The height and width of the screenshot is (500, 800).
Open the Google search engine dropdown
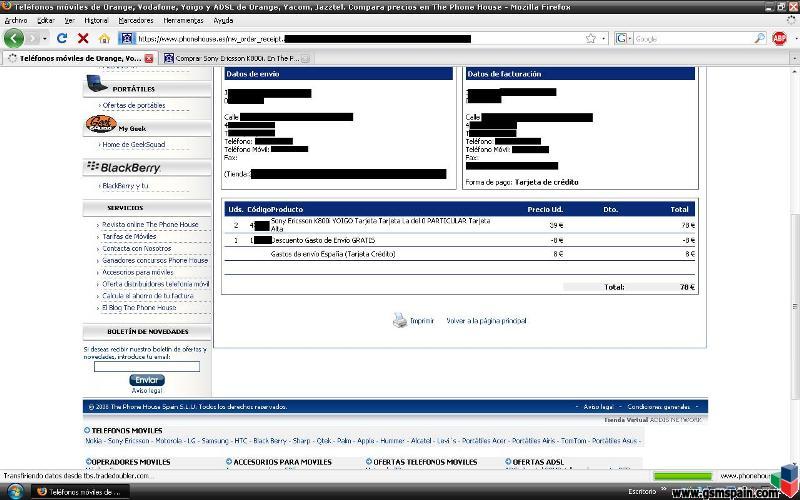tap(624, 38)
